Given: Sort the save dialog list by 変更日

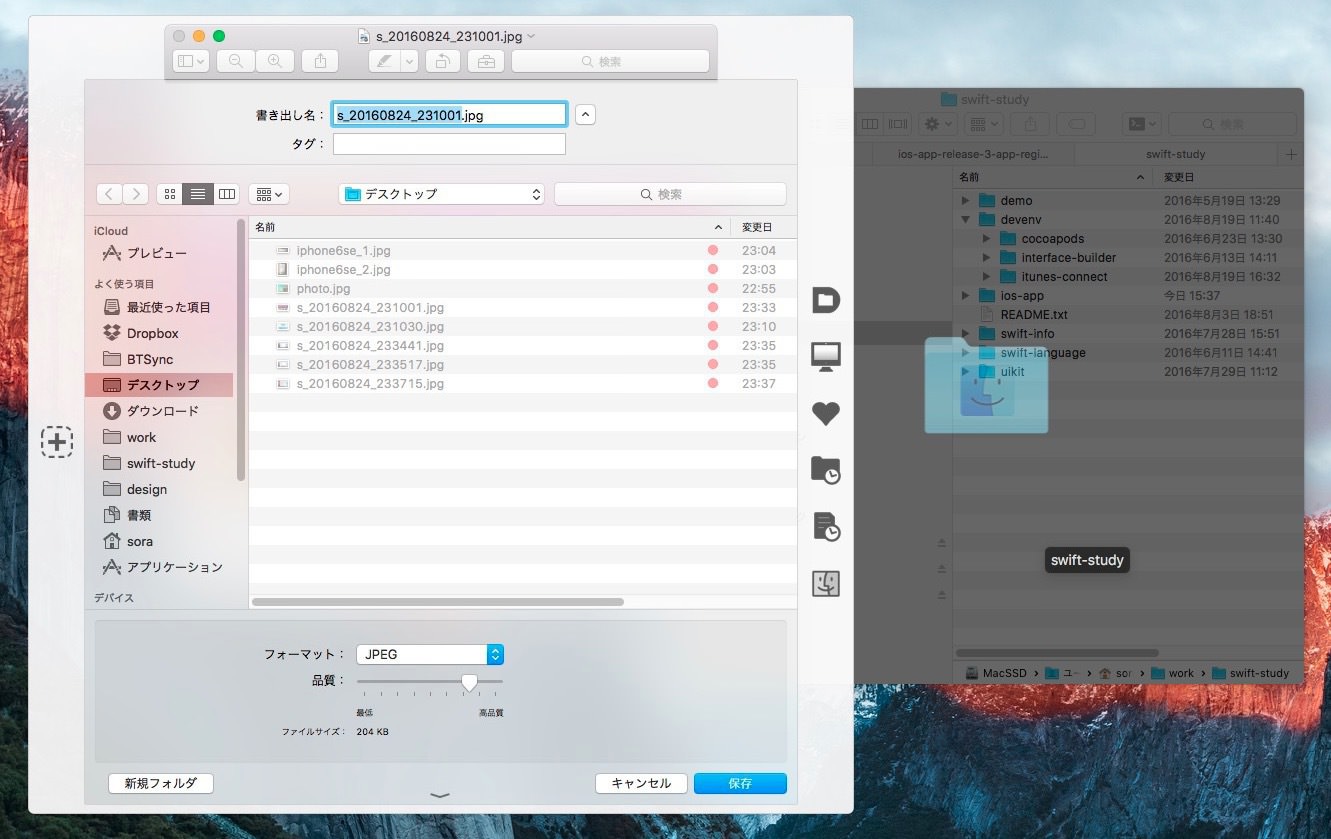Looking at the screenshot, I should (x=764, y=227).
